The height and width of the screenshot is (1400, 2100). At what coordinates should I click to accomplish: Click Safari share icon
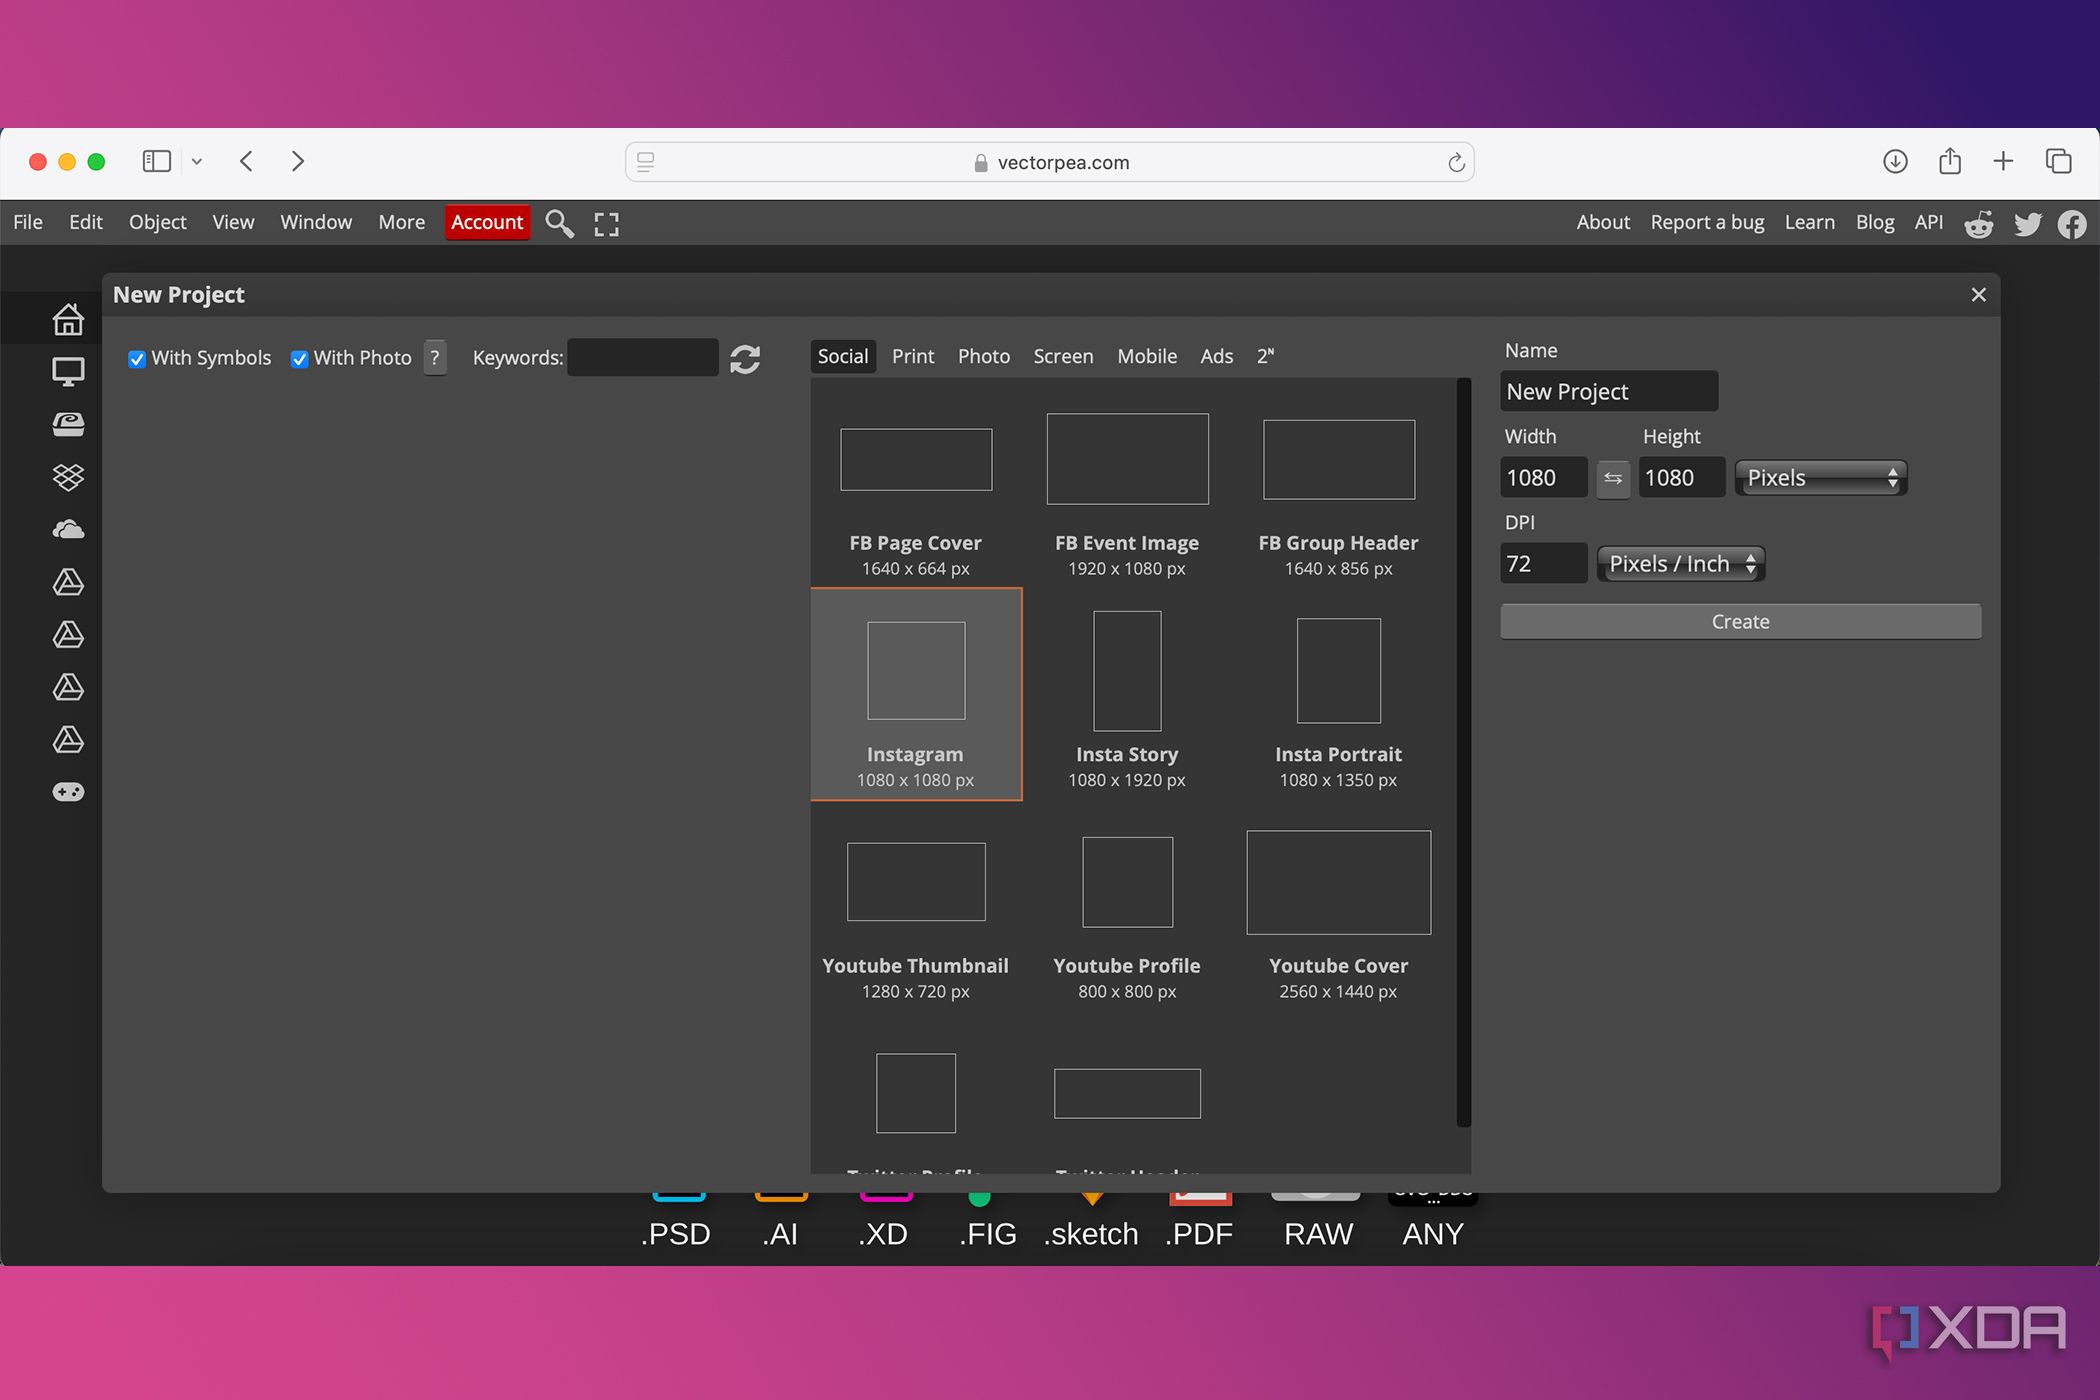[1949, 161]
